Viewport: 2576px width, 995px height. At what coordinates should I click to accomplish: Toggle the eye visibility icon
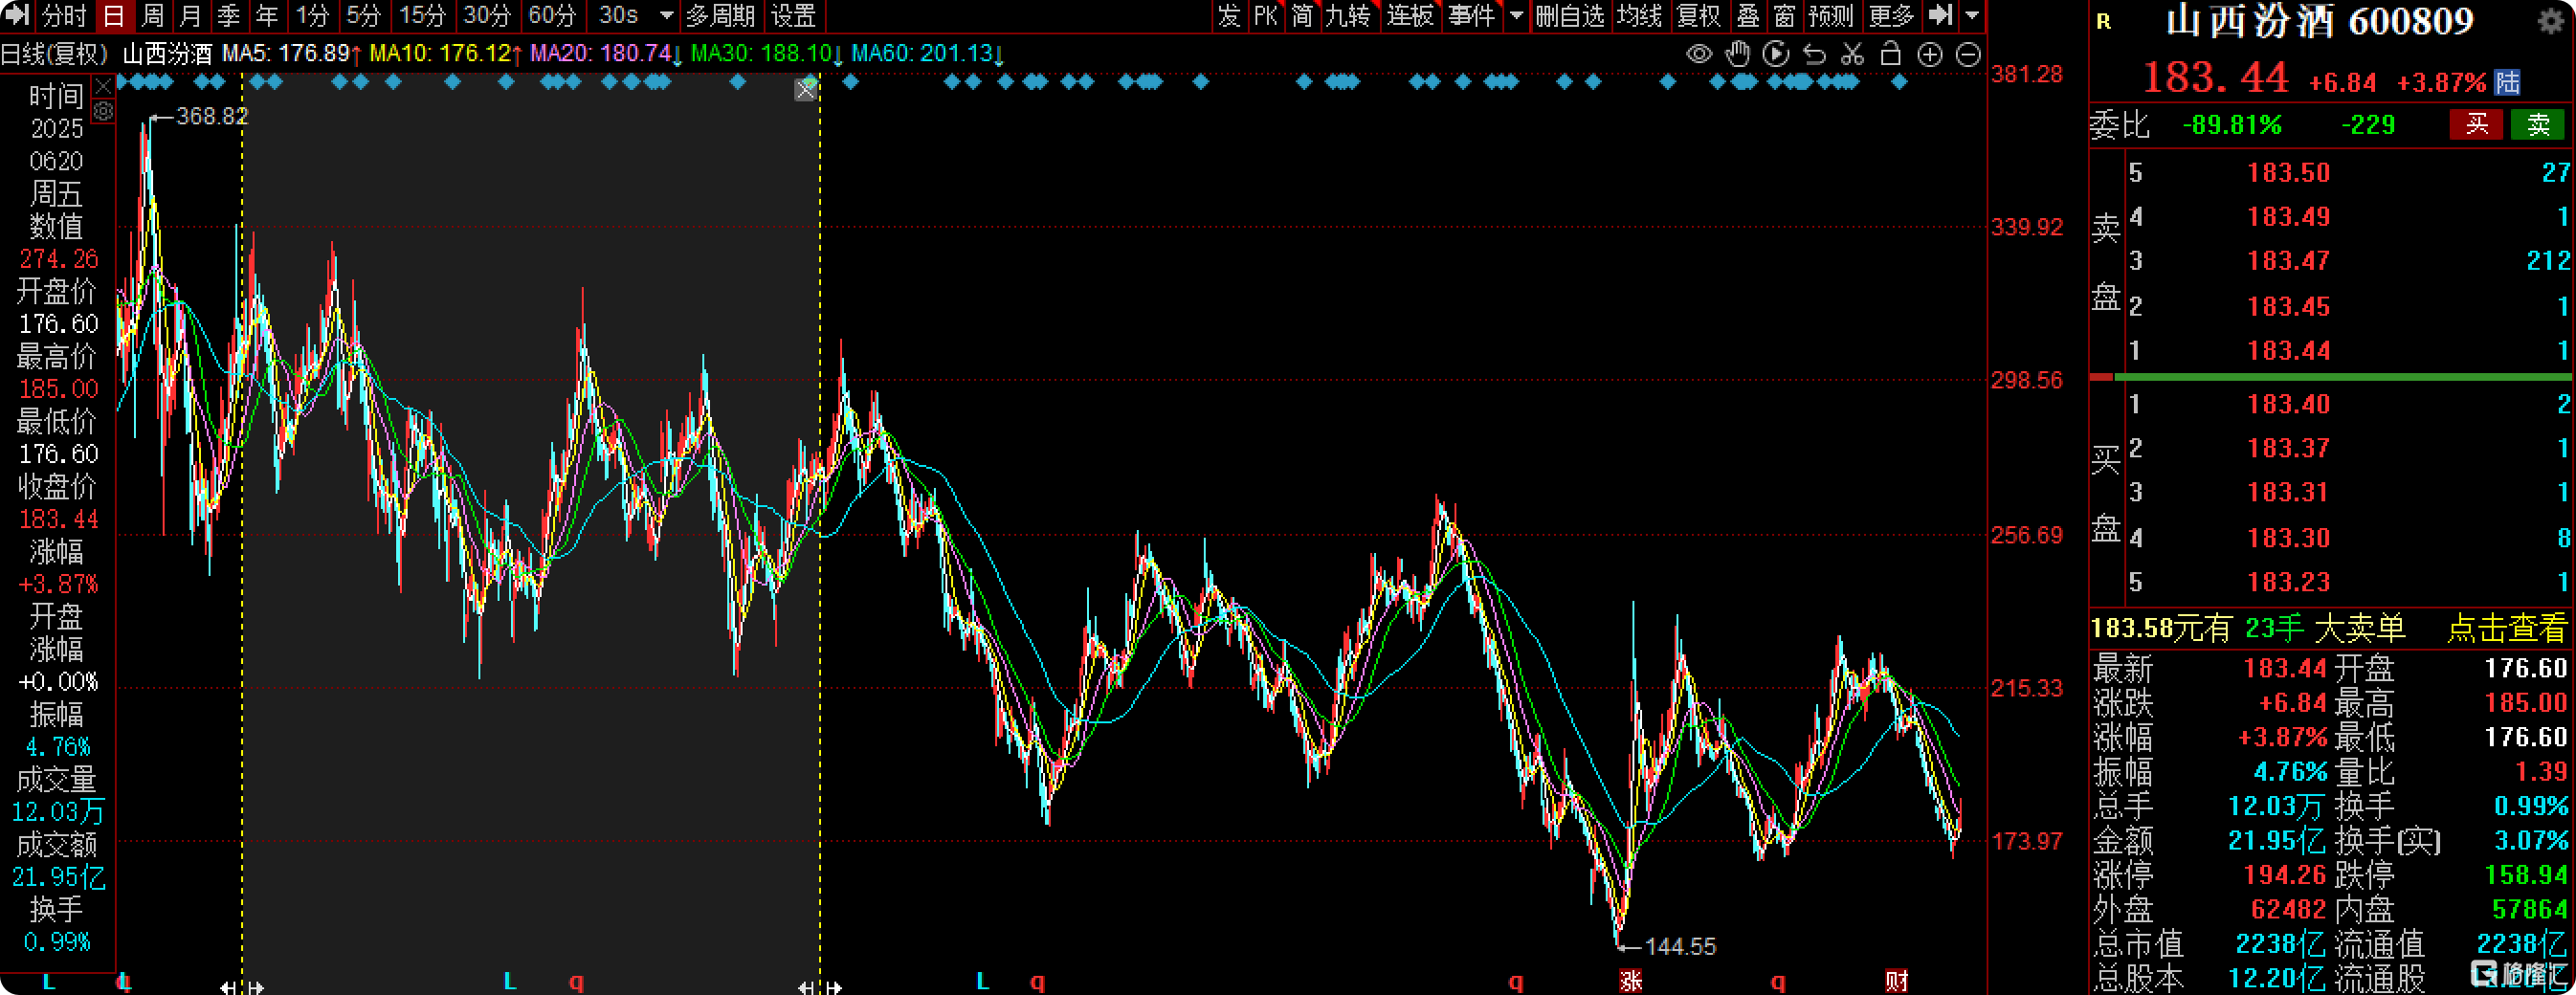(1699, 54)
